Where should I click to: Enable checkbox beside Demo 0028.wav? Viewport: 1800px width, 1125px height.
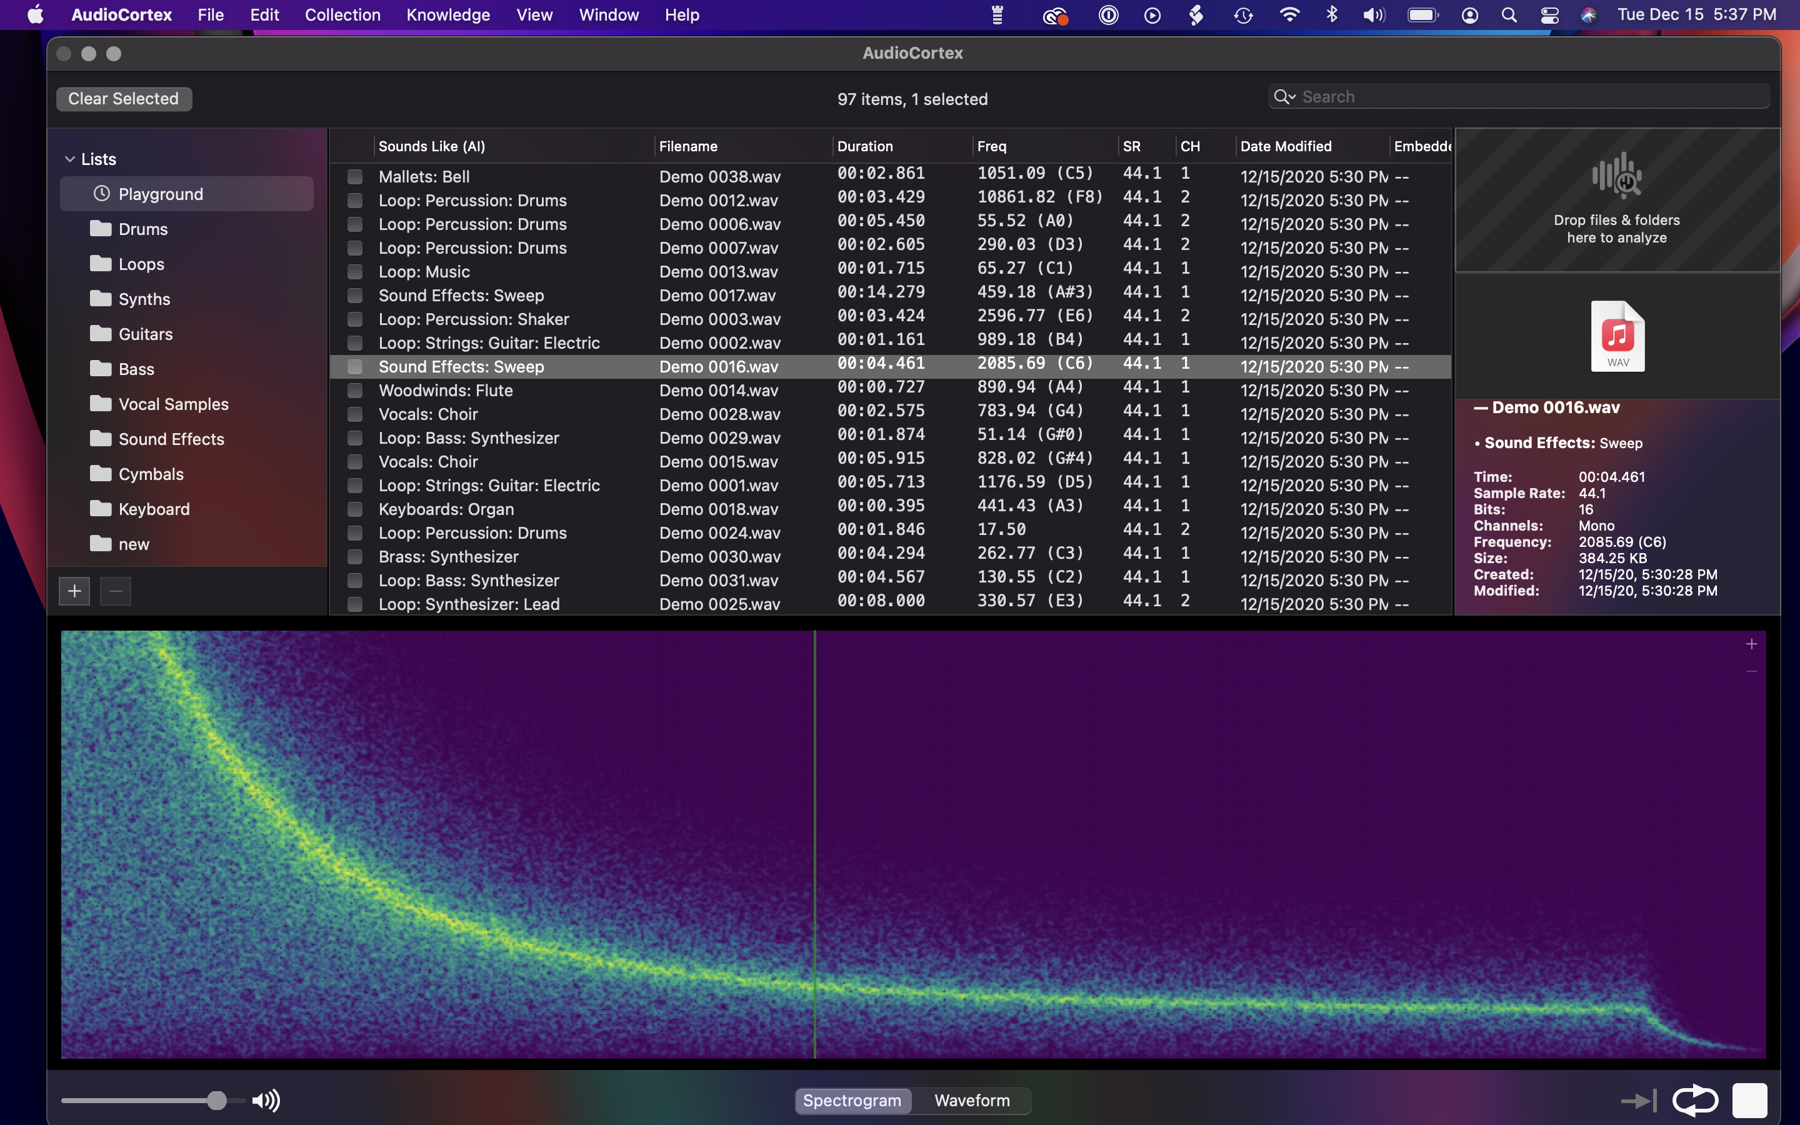pos(355,415)
